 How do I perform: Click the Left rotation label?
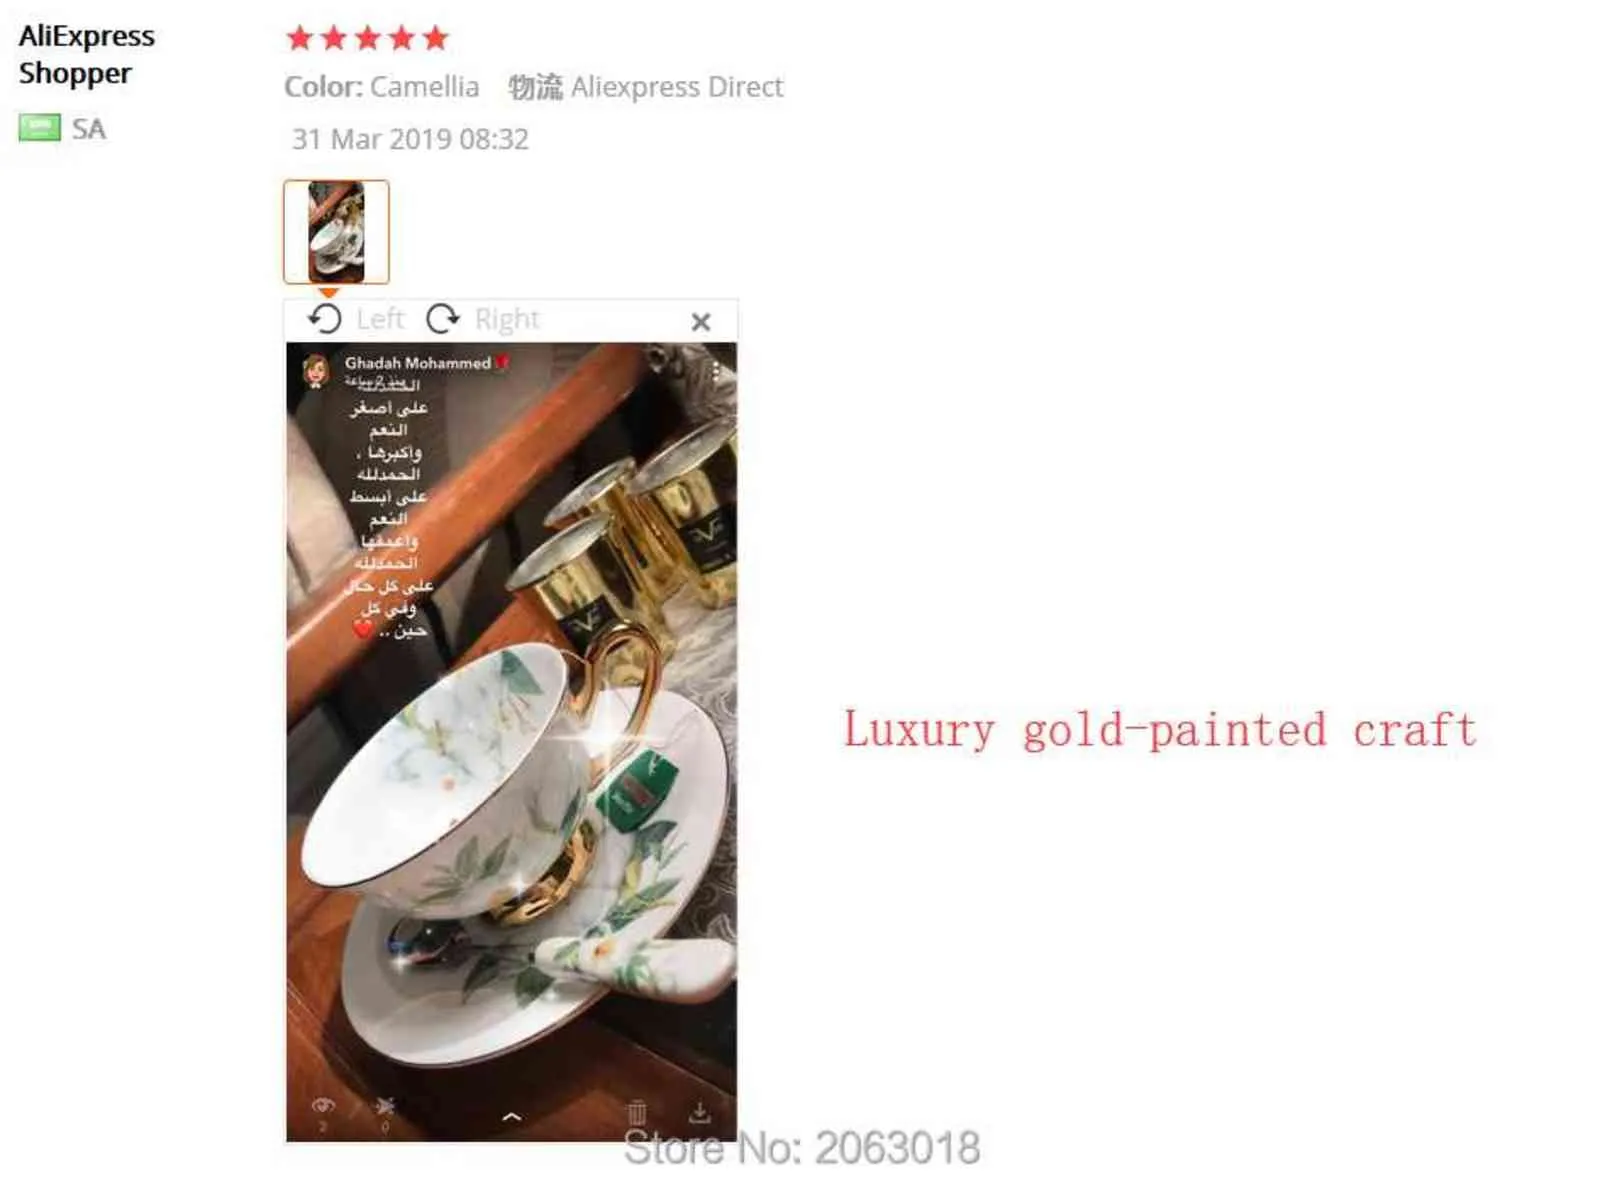380,319
